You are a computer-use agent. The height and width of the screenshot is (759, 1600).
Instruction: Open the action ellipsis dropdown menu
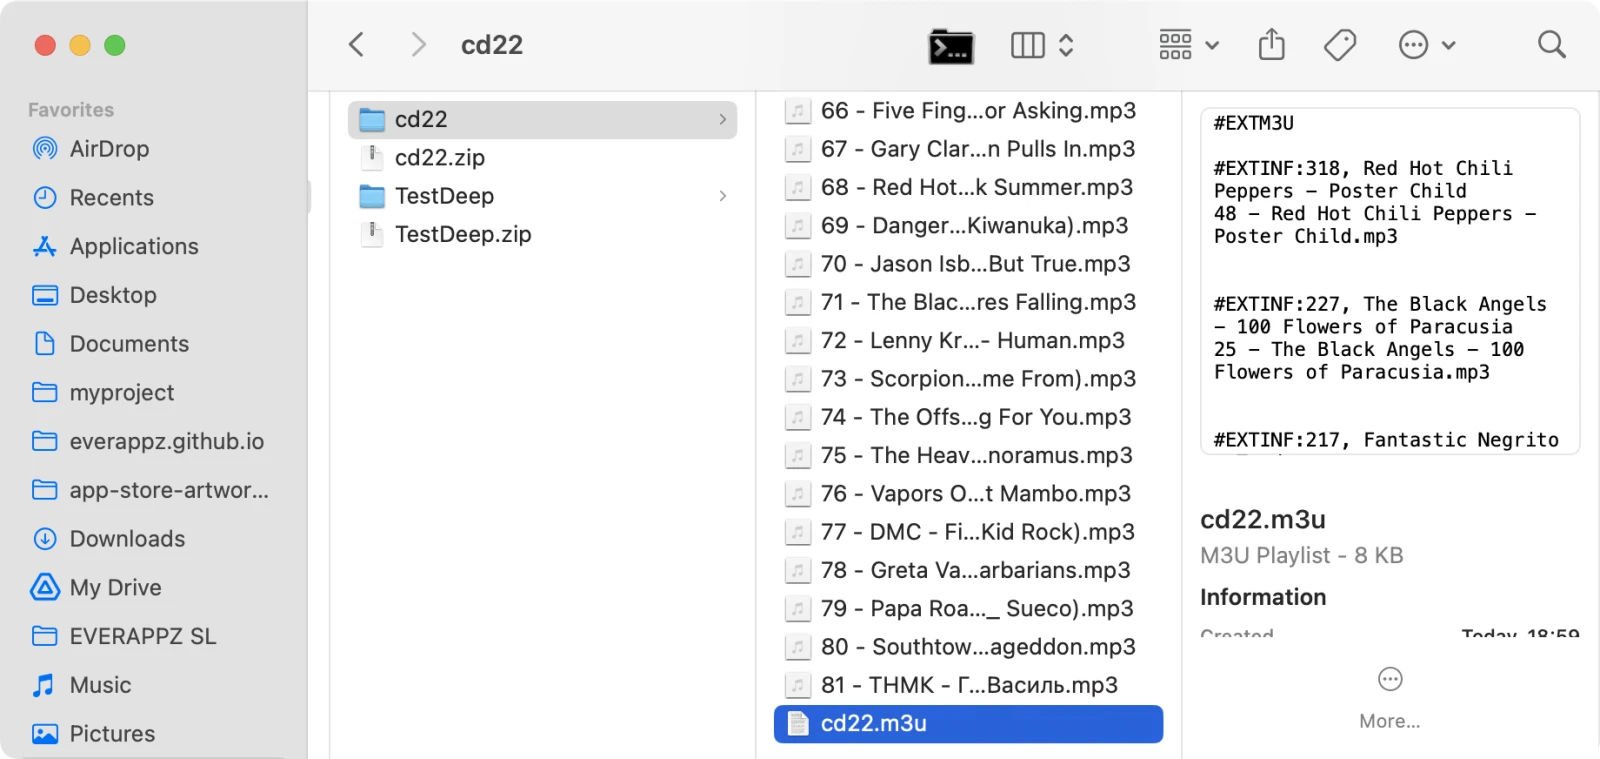[x=1426, y=45]
